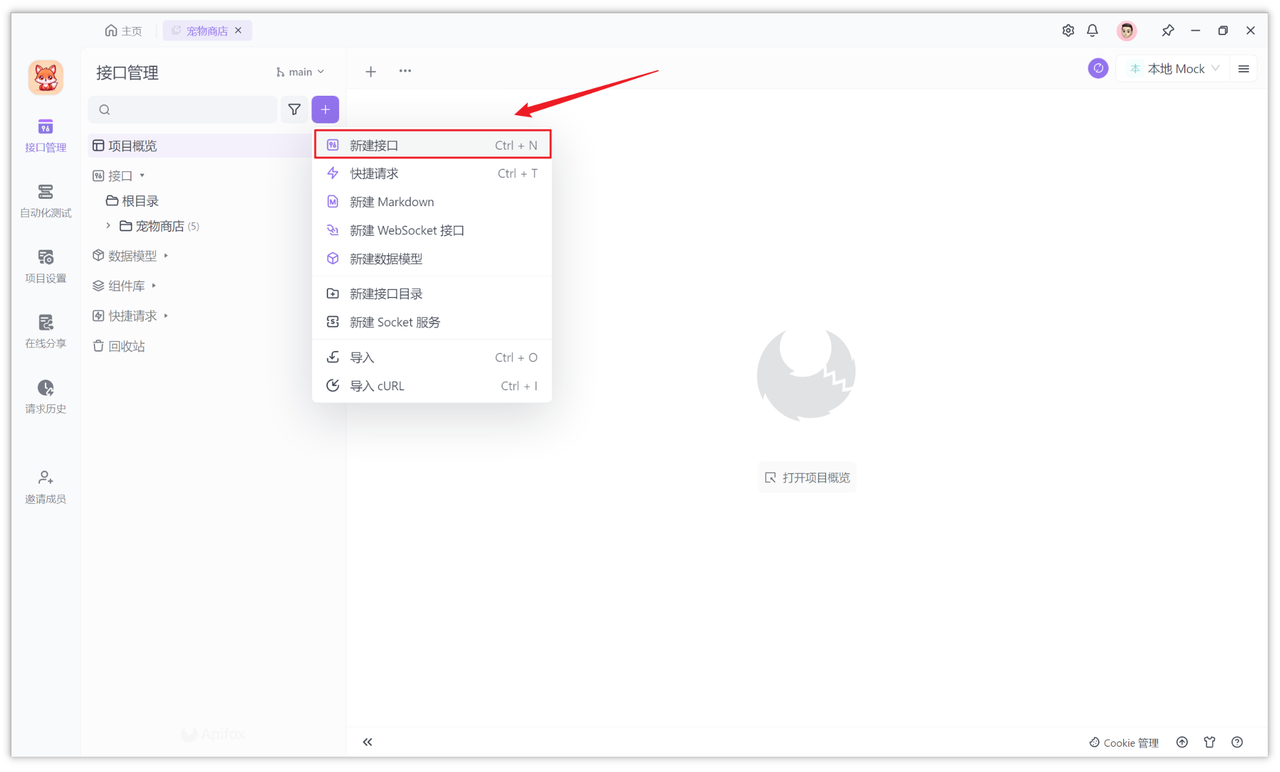The height and width of the screenshot is (772, 1280).
Task: Click the 打开项目概览 button
Action: pos(807,477)
